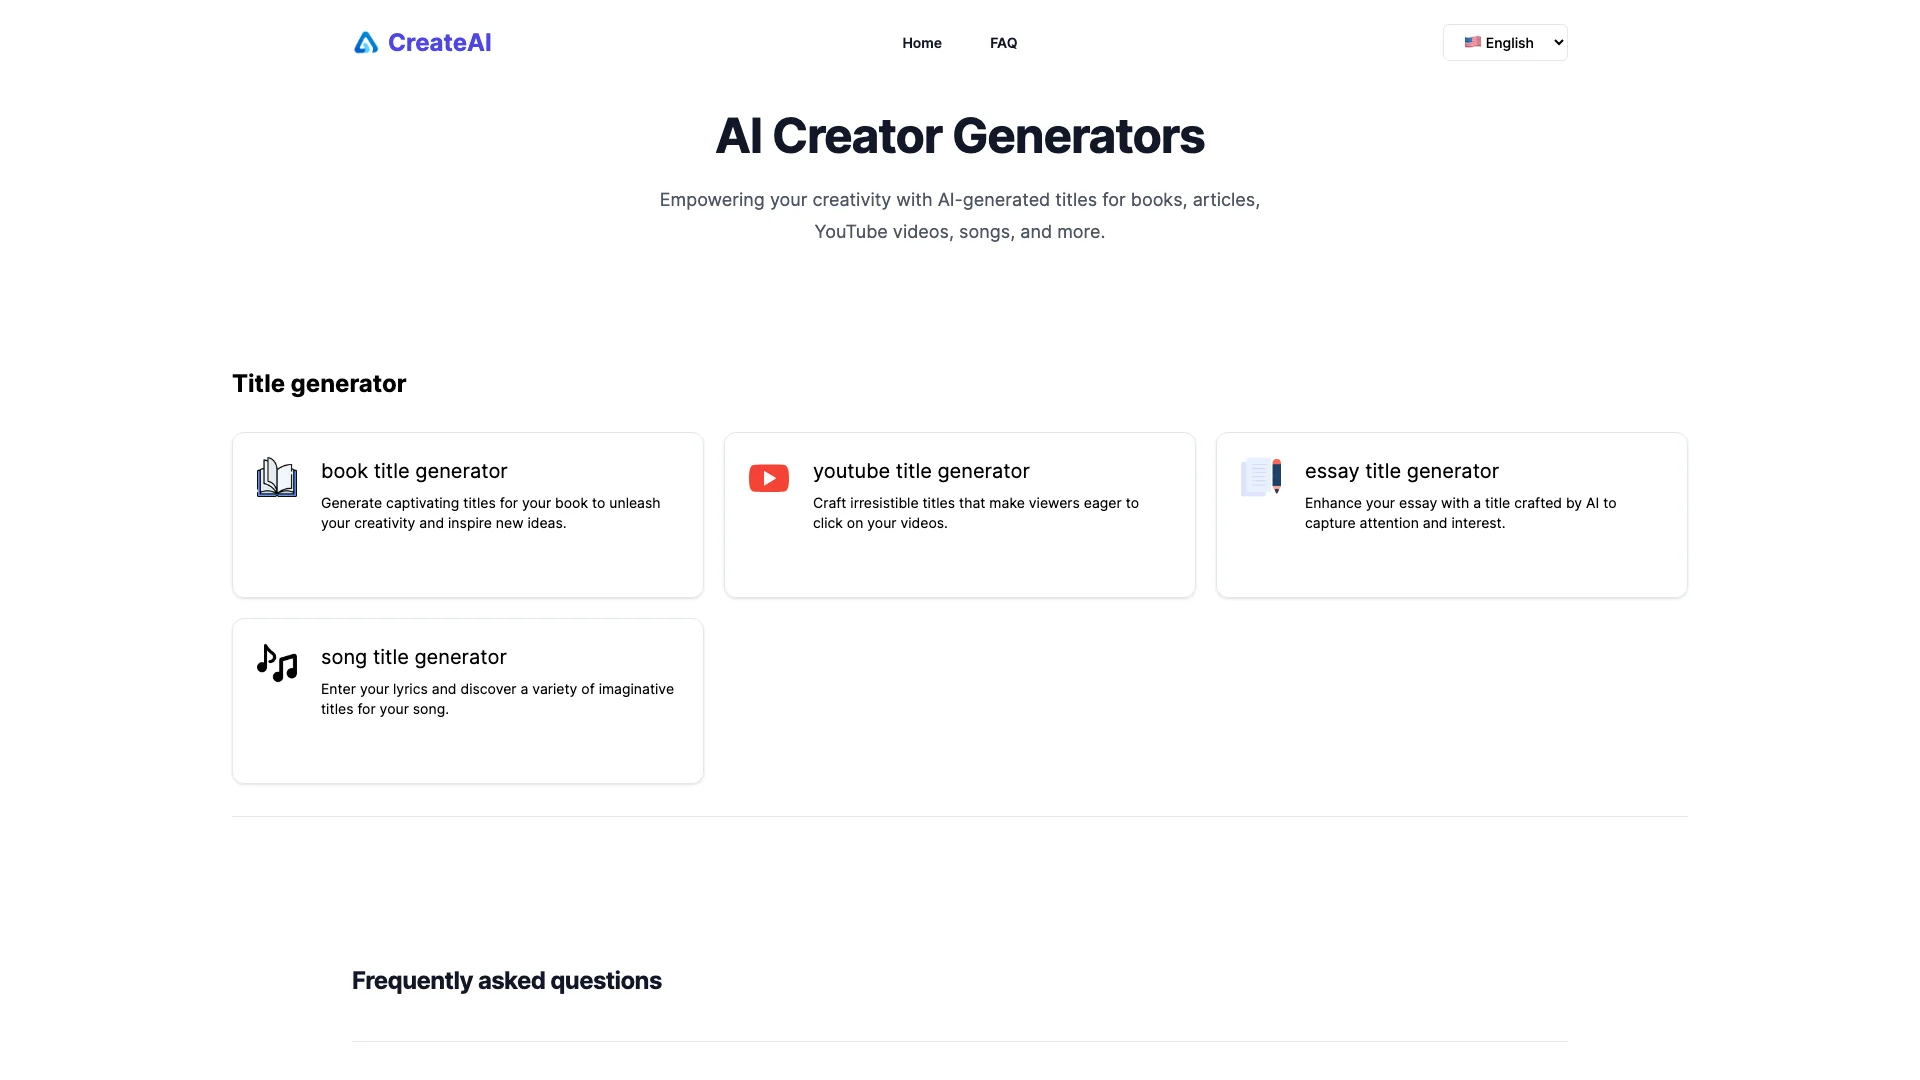Click the essay title generator icon

click(x=1261, y=477)
